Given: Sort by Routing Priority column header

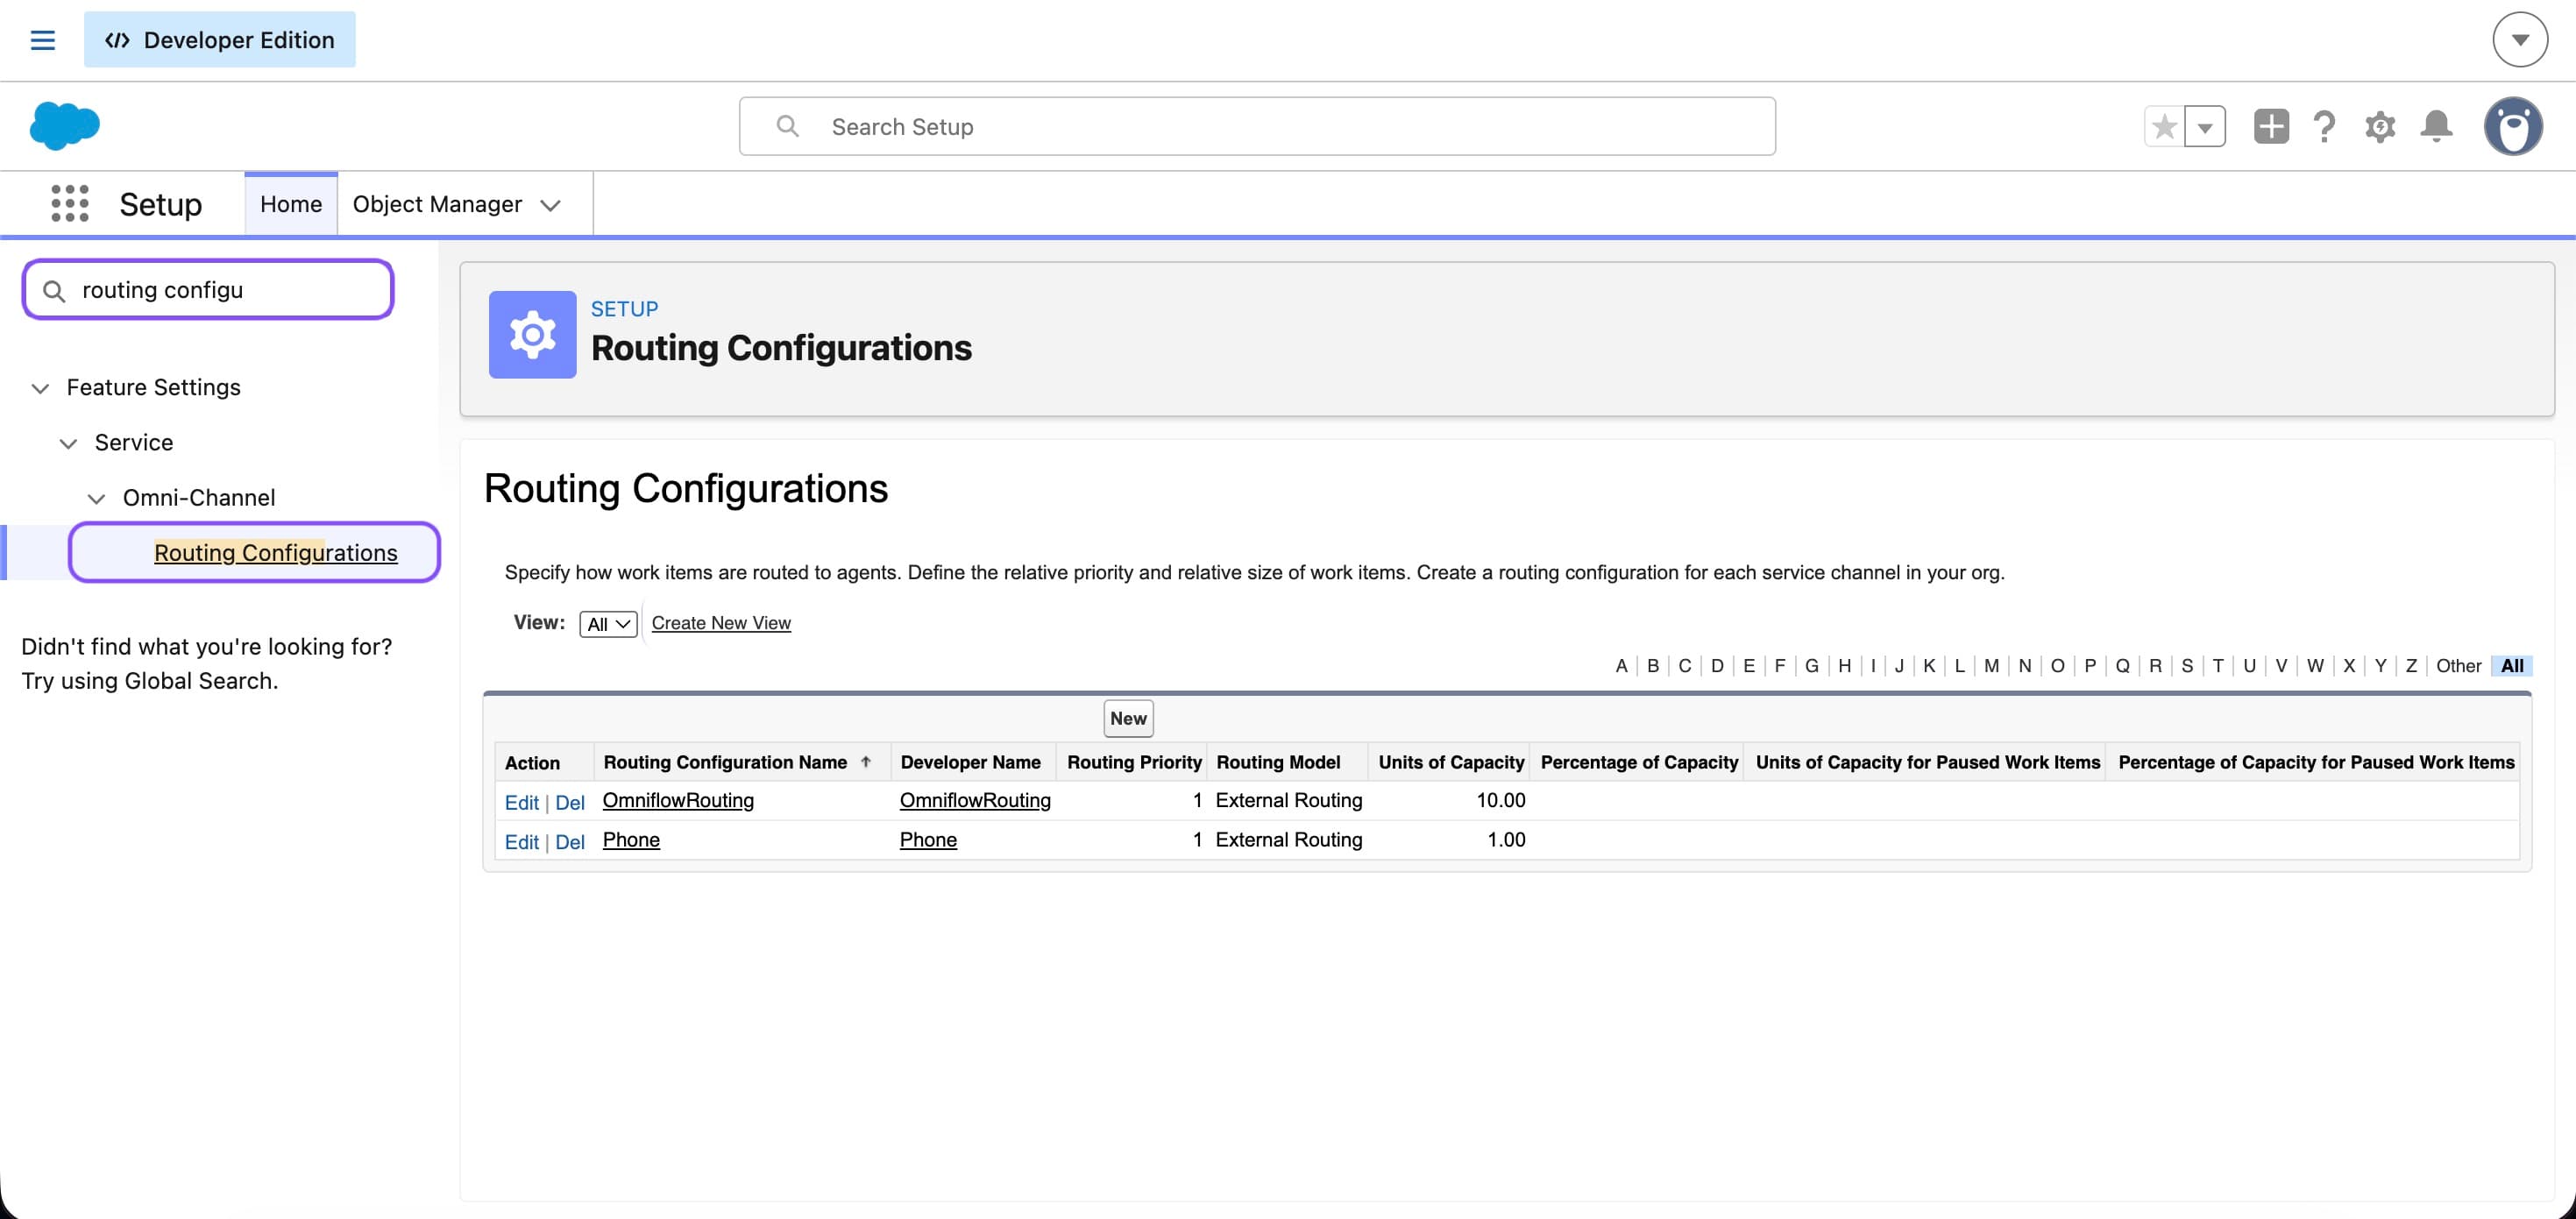Looking at the screenshot, I should coord(1134,762).
